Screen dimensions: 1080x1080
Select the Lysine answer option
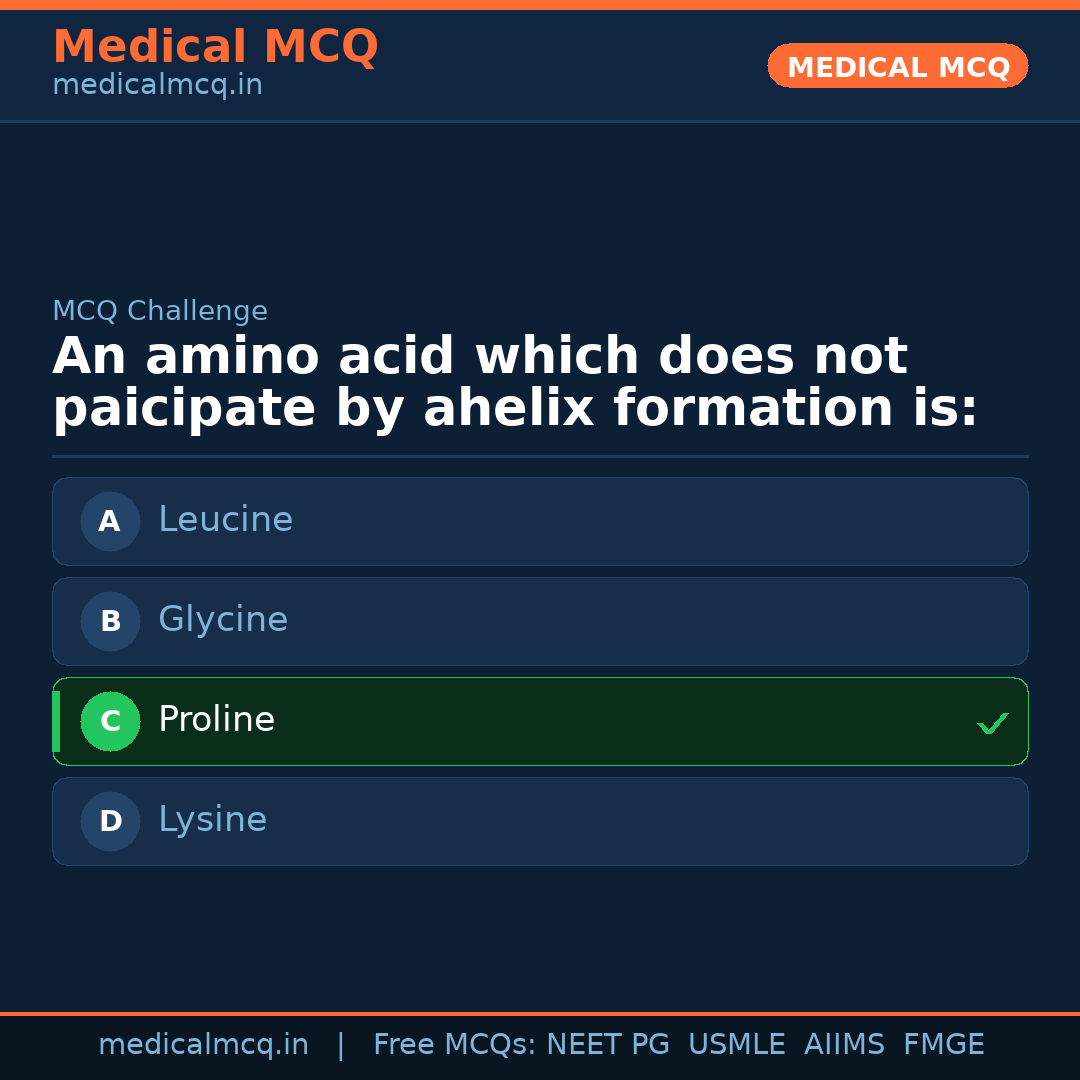tap(540, 821)
